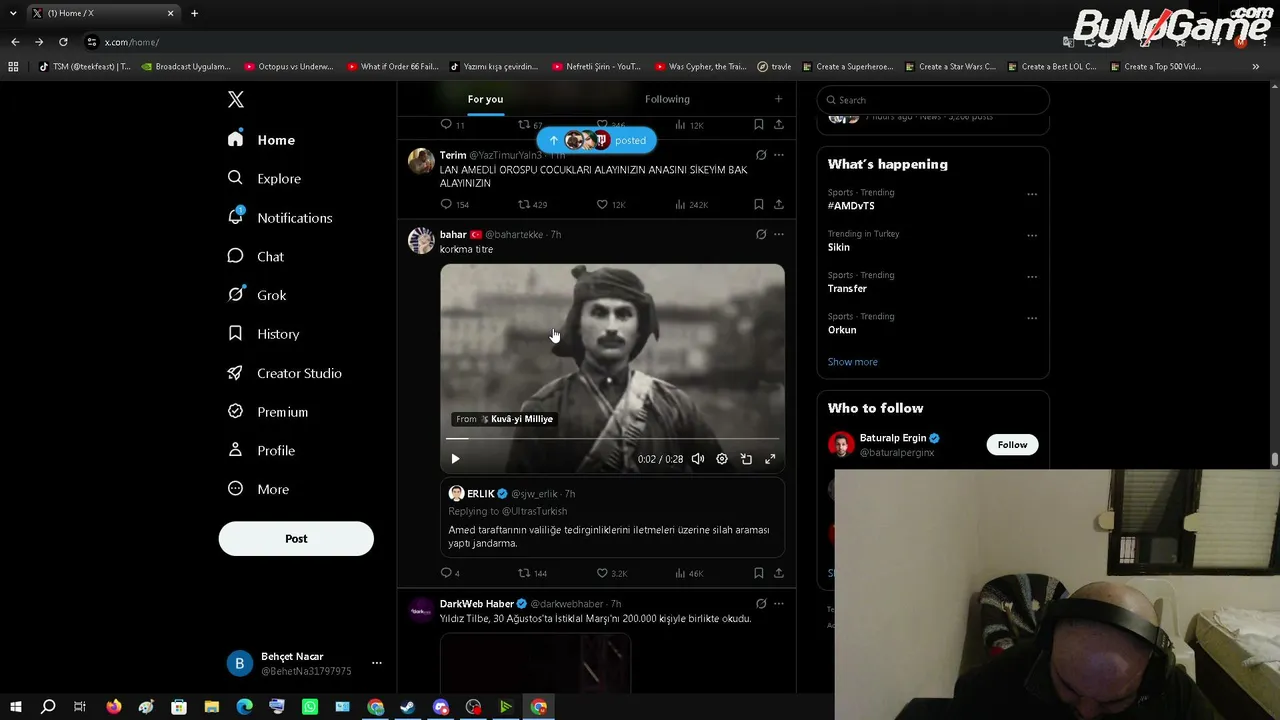The image size is (1280, 720).
Task: Open Firefox from the taskbar
Action: [113, 707]
